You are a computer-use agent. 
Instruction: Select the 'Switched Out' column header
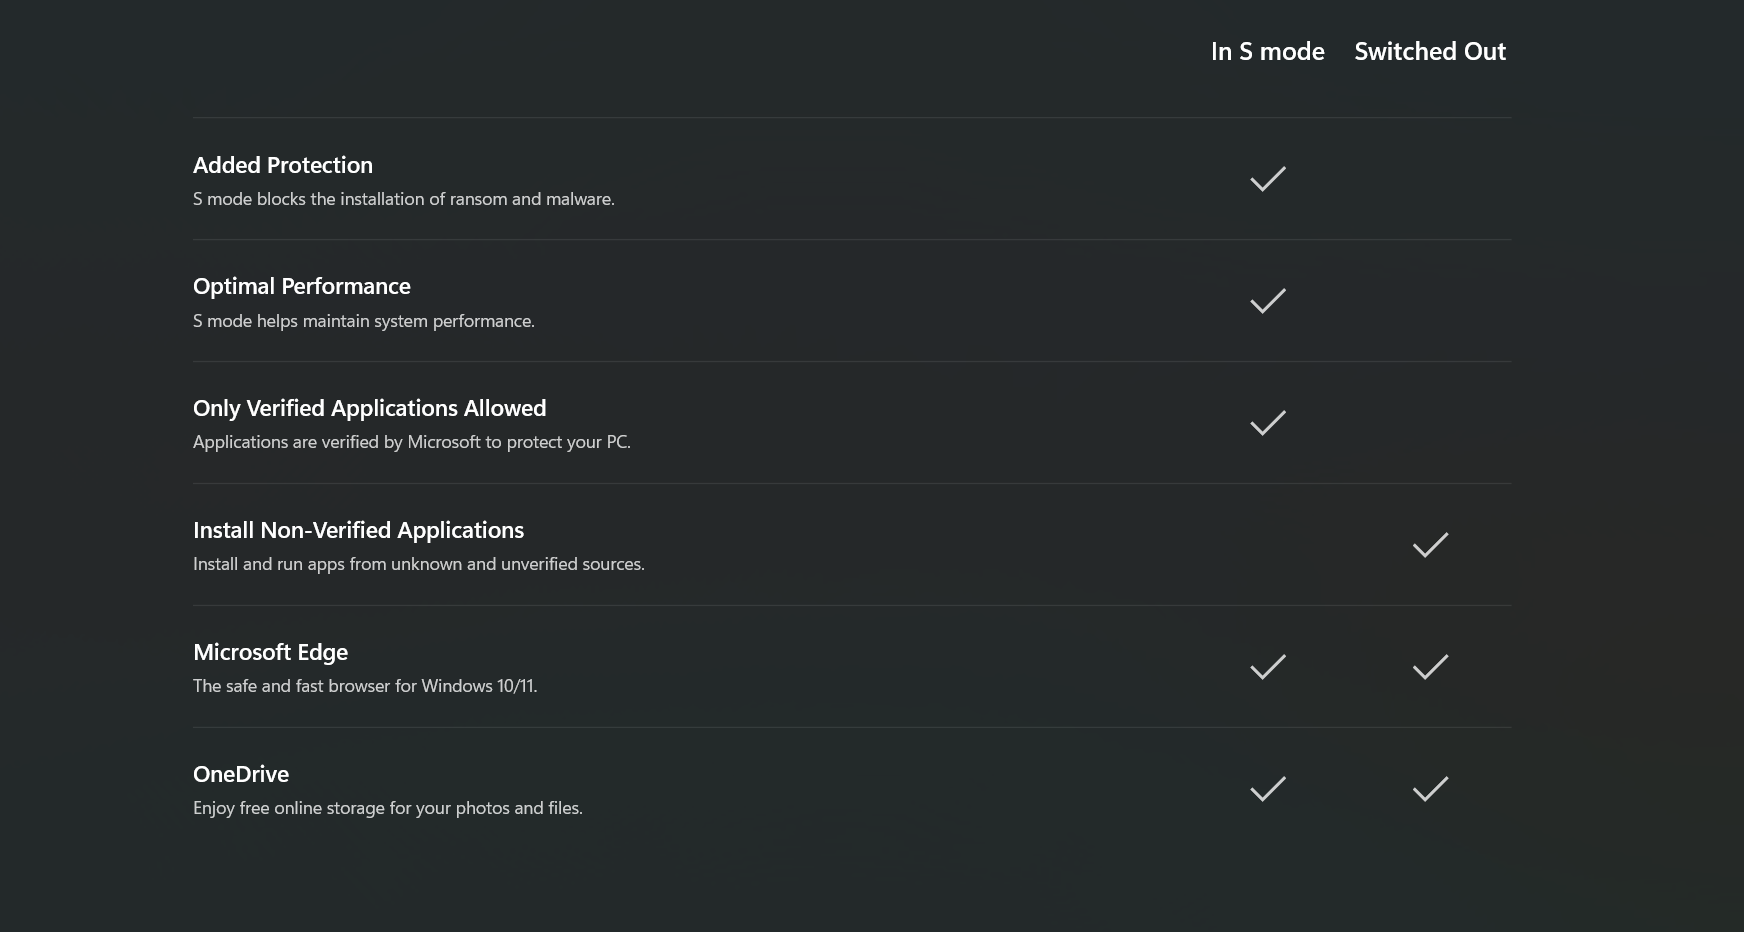point(1429,52)
